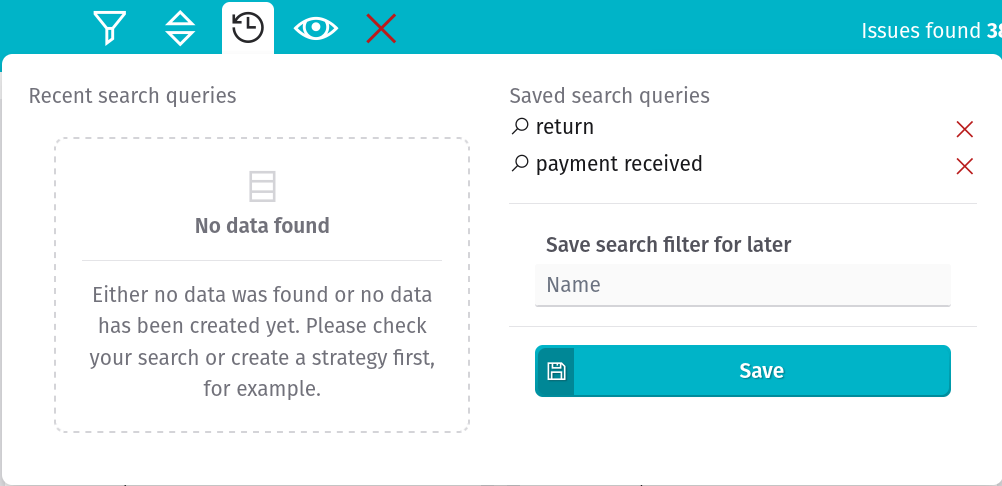This screenshot has height=486, width=1002.
Task: Click the "Recent search queries" heading
Action: 132,96
